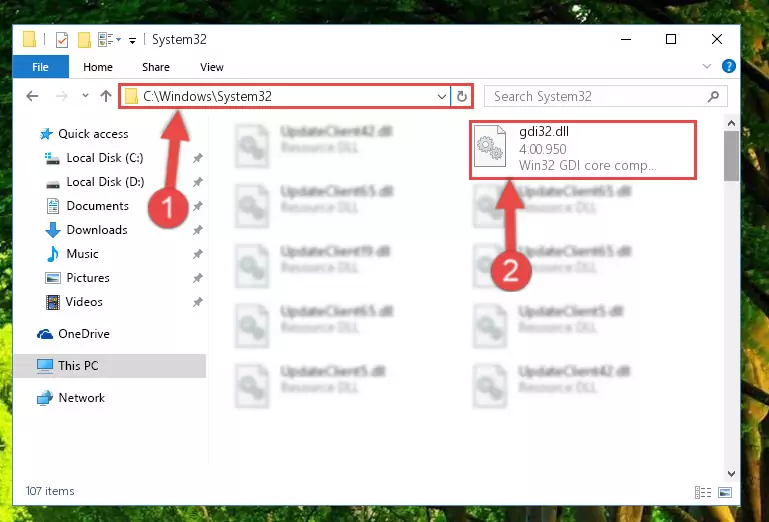Open Local Disk (C:) in sidebar
769x522 pixels.
105,157
